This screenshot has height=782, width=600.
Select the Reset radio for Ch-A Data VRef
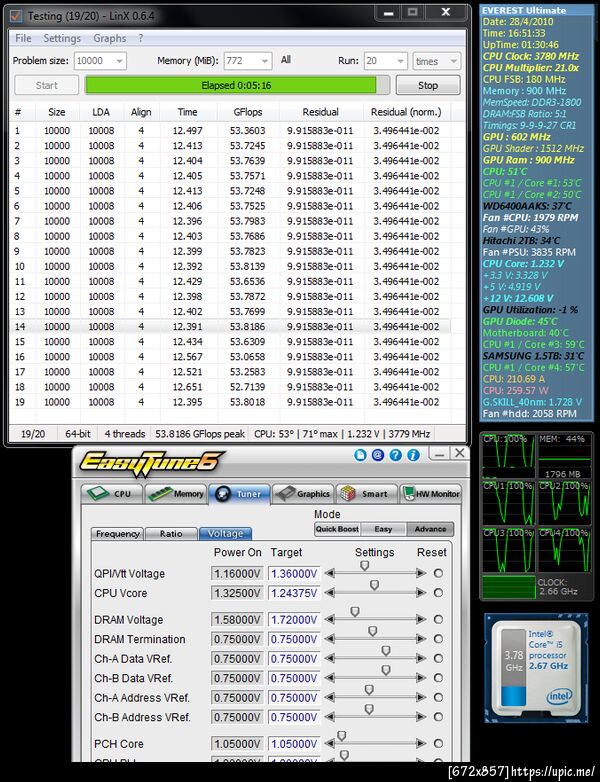click(438, 658)
